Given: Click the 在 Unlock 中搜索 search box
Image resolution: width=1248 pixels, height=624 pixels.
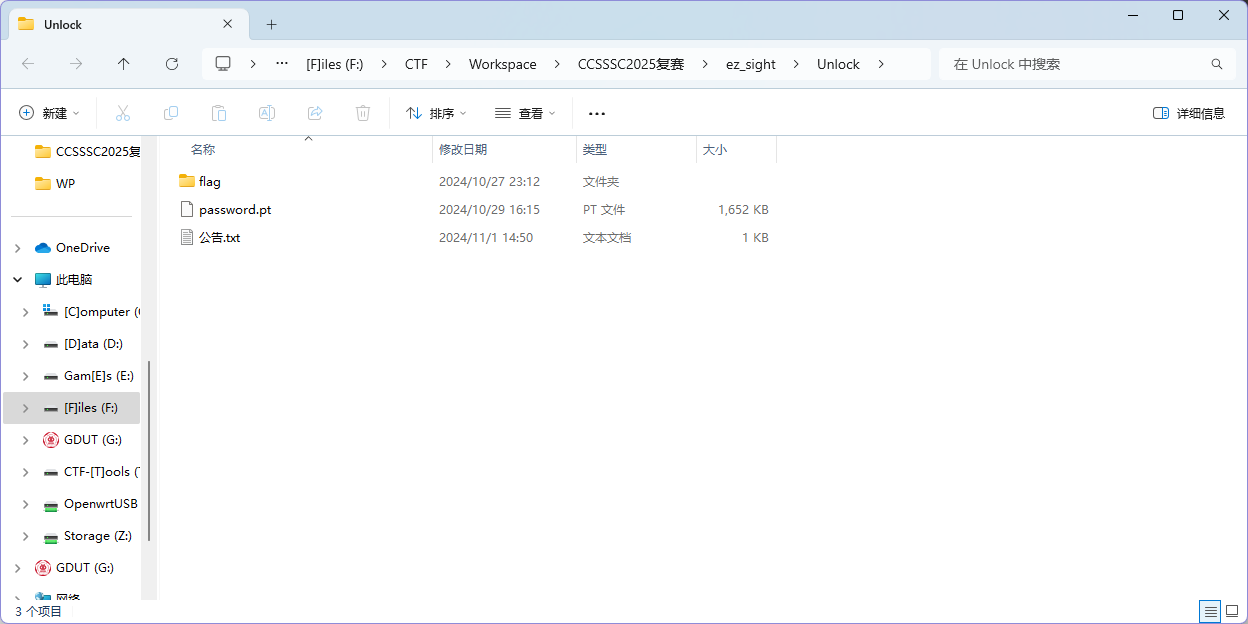Looking at the screenshot, I should pyautogui.click(x=1075, y=64).
